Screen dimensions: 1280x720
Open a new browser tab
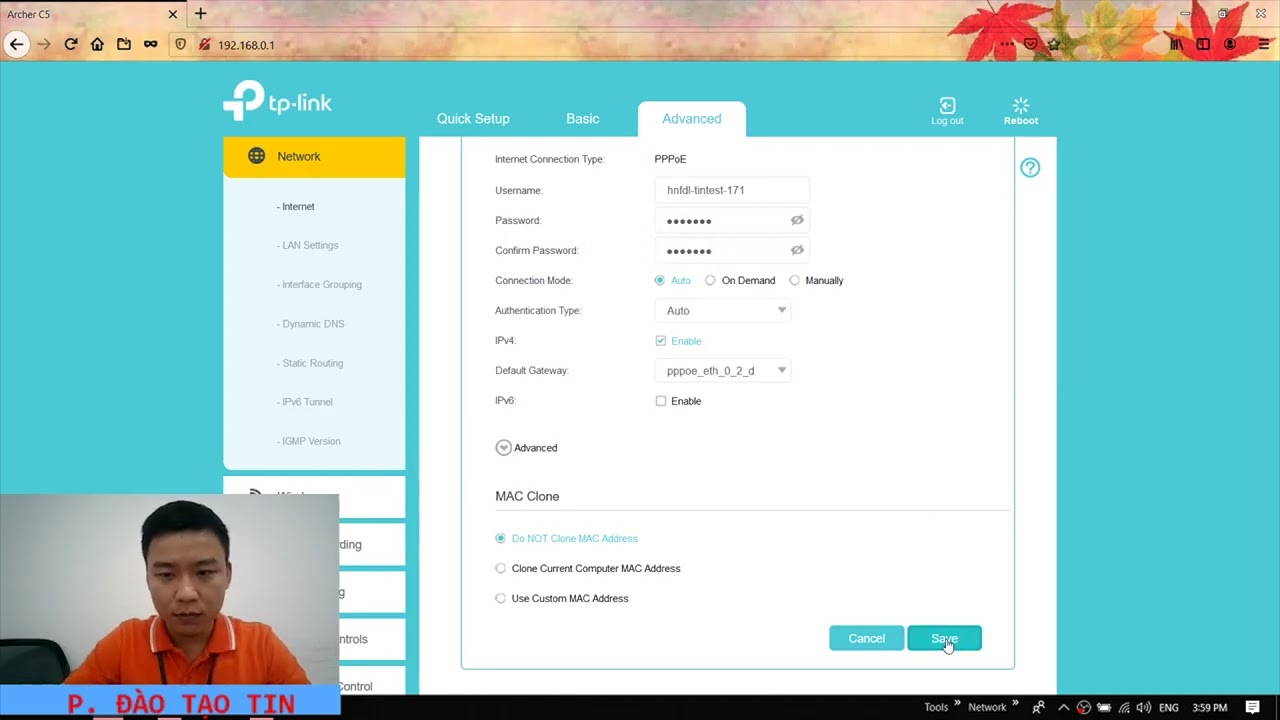(x=200, y=14)
